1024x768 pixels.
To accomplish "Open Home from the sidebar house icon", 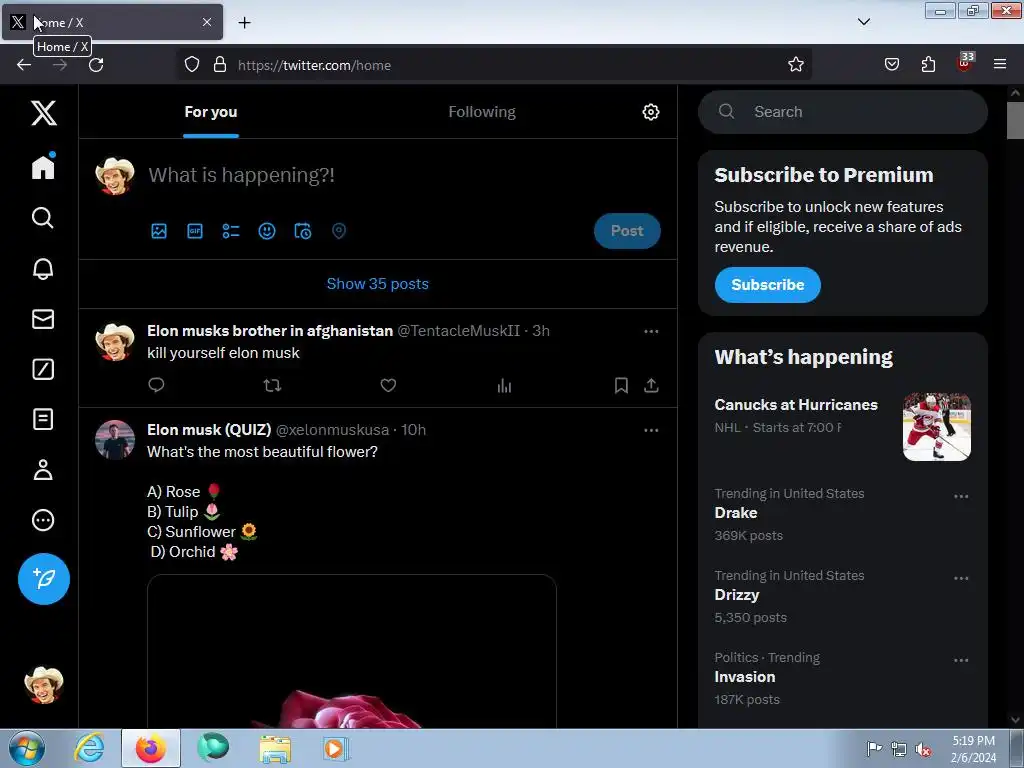I will [43, 166].
